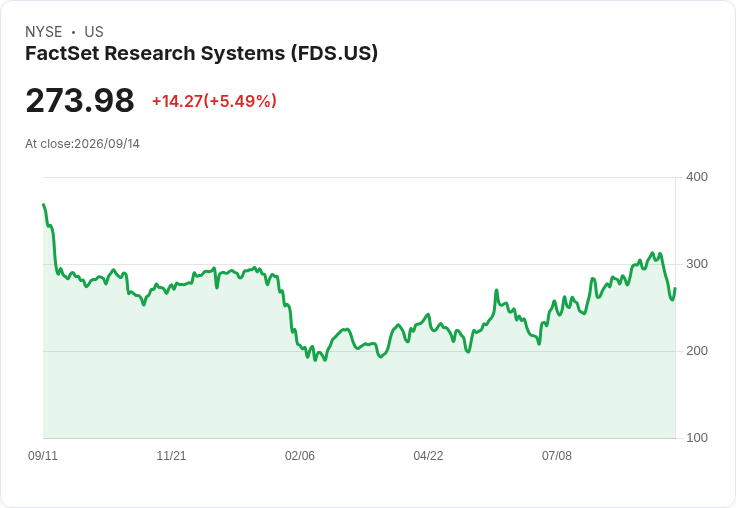736x508 pixels.
Task: Click the 11/21 x-axis date label
Action: tap(171, 455)
